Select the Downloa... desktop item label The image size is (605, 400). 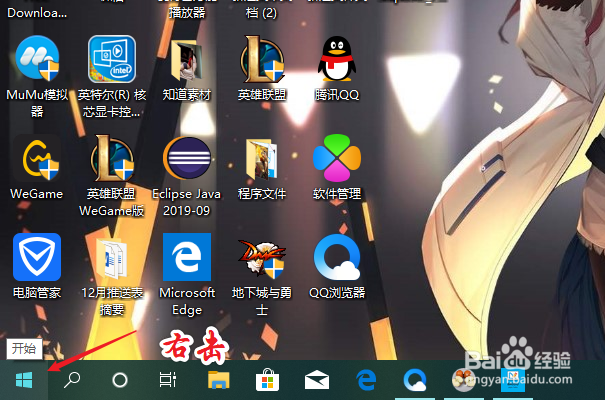(x=37, y=13)
